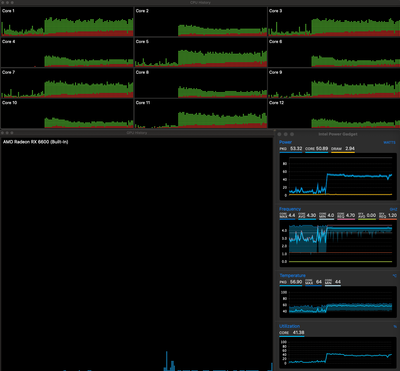The image size is (400, 371).
Task: Click the Core 5 usage graph
Action: pyautogui.click(x=201, y=52)
